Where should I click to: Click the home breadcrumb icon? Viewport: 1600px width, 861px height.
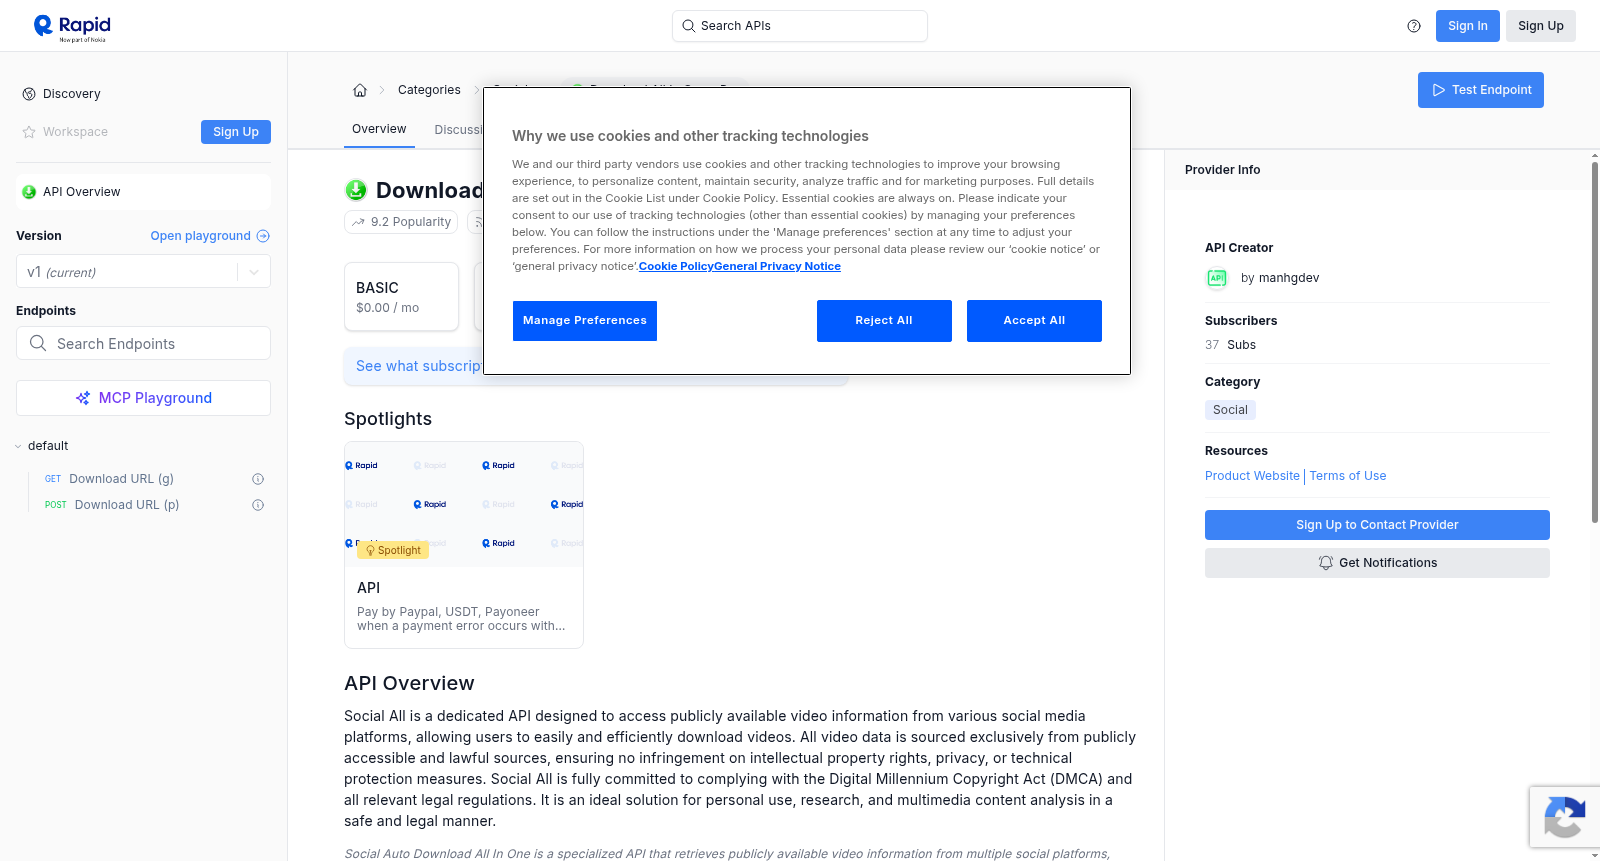(x=360, y=90)
